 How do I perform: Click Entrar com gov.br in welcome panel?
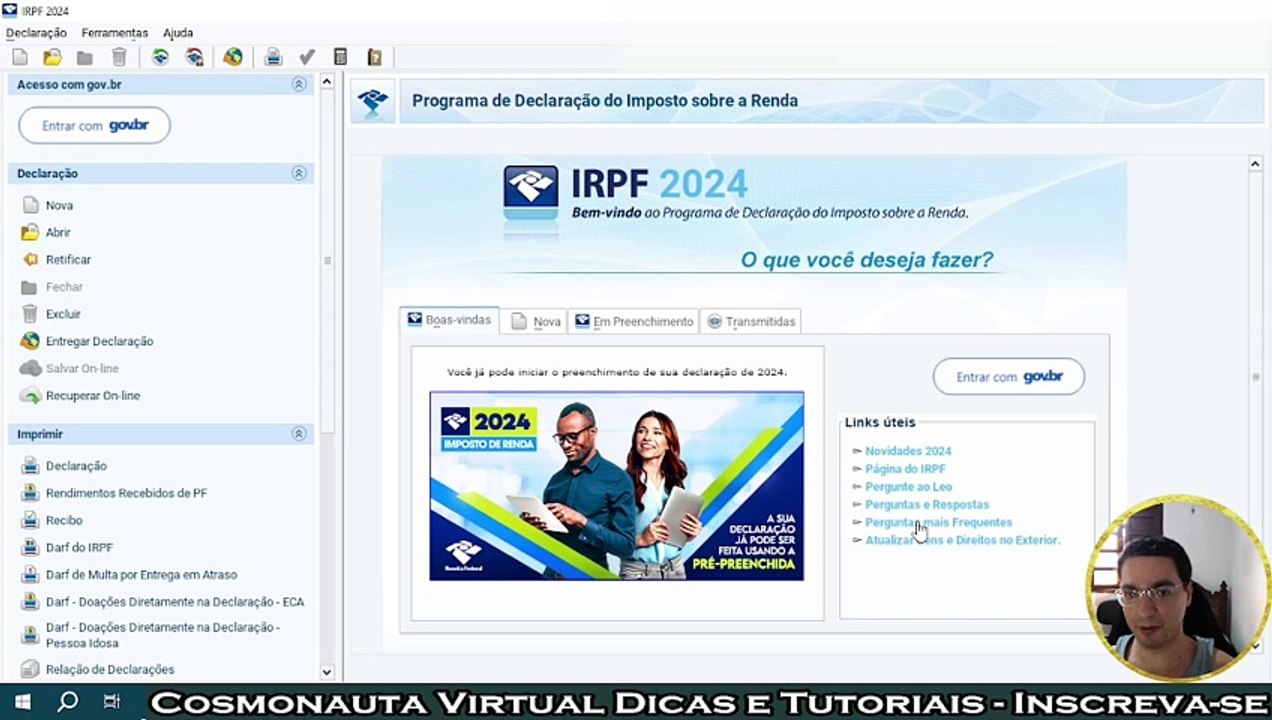(x=1009, y=377)
